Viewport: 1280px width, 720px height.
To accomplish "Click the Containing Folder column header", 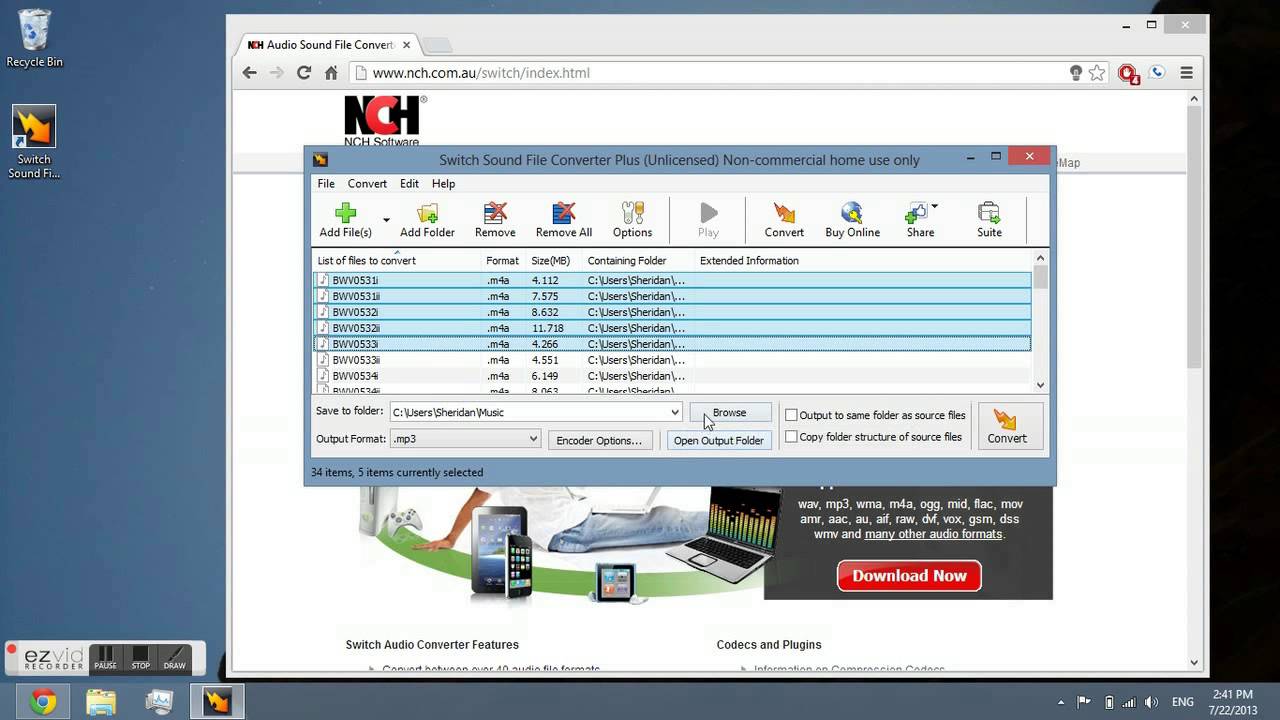I will (639, 260).
